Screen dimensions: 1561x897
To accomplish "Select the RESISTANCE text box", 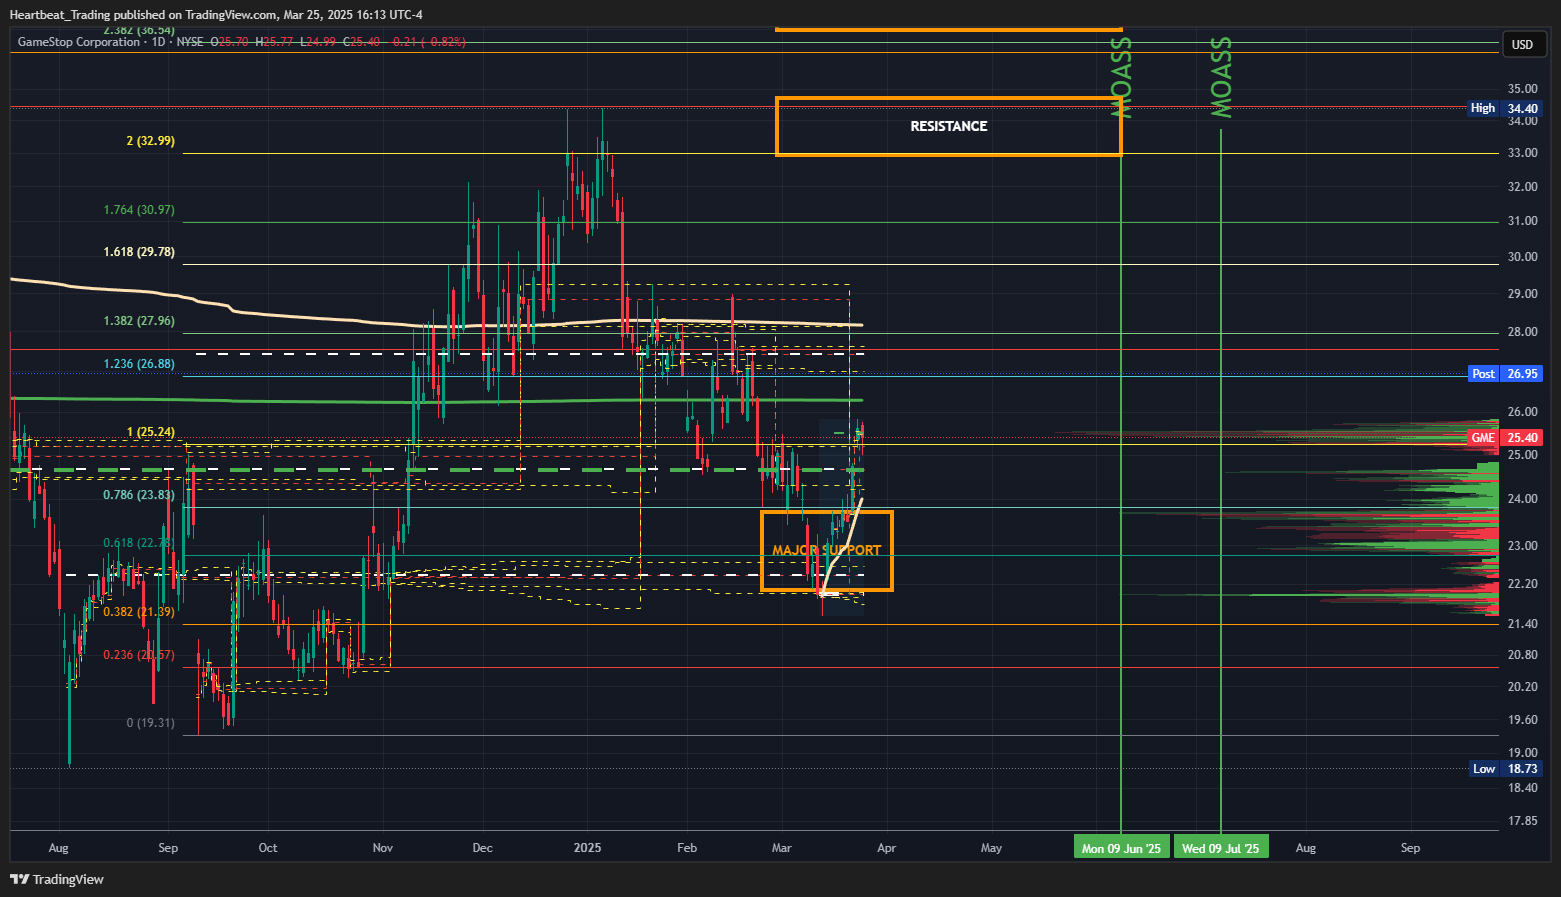I will pos(948,126).
